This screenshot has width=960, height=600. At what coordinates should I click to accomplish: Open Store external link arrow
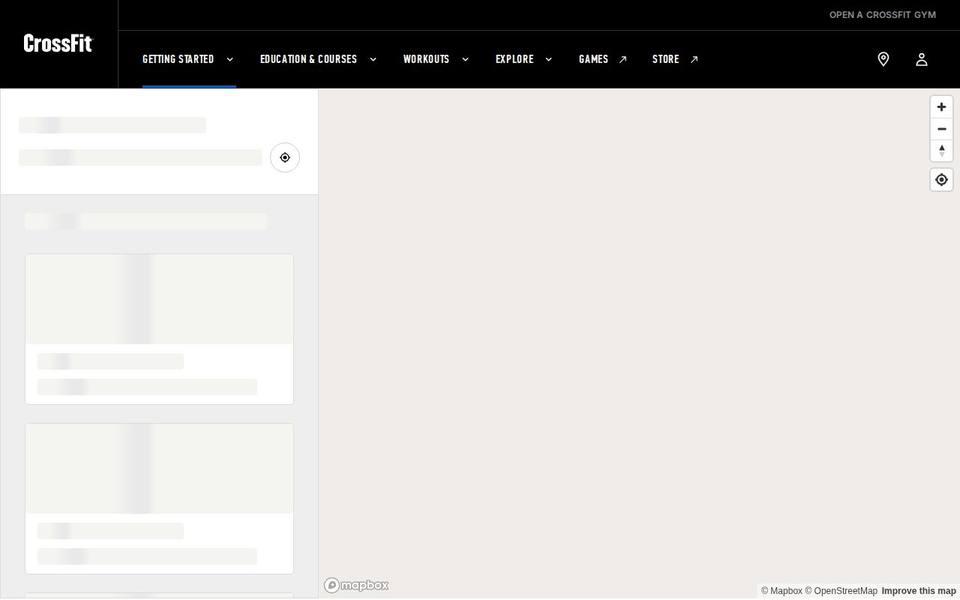pos(694,59)
